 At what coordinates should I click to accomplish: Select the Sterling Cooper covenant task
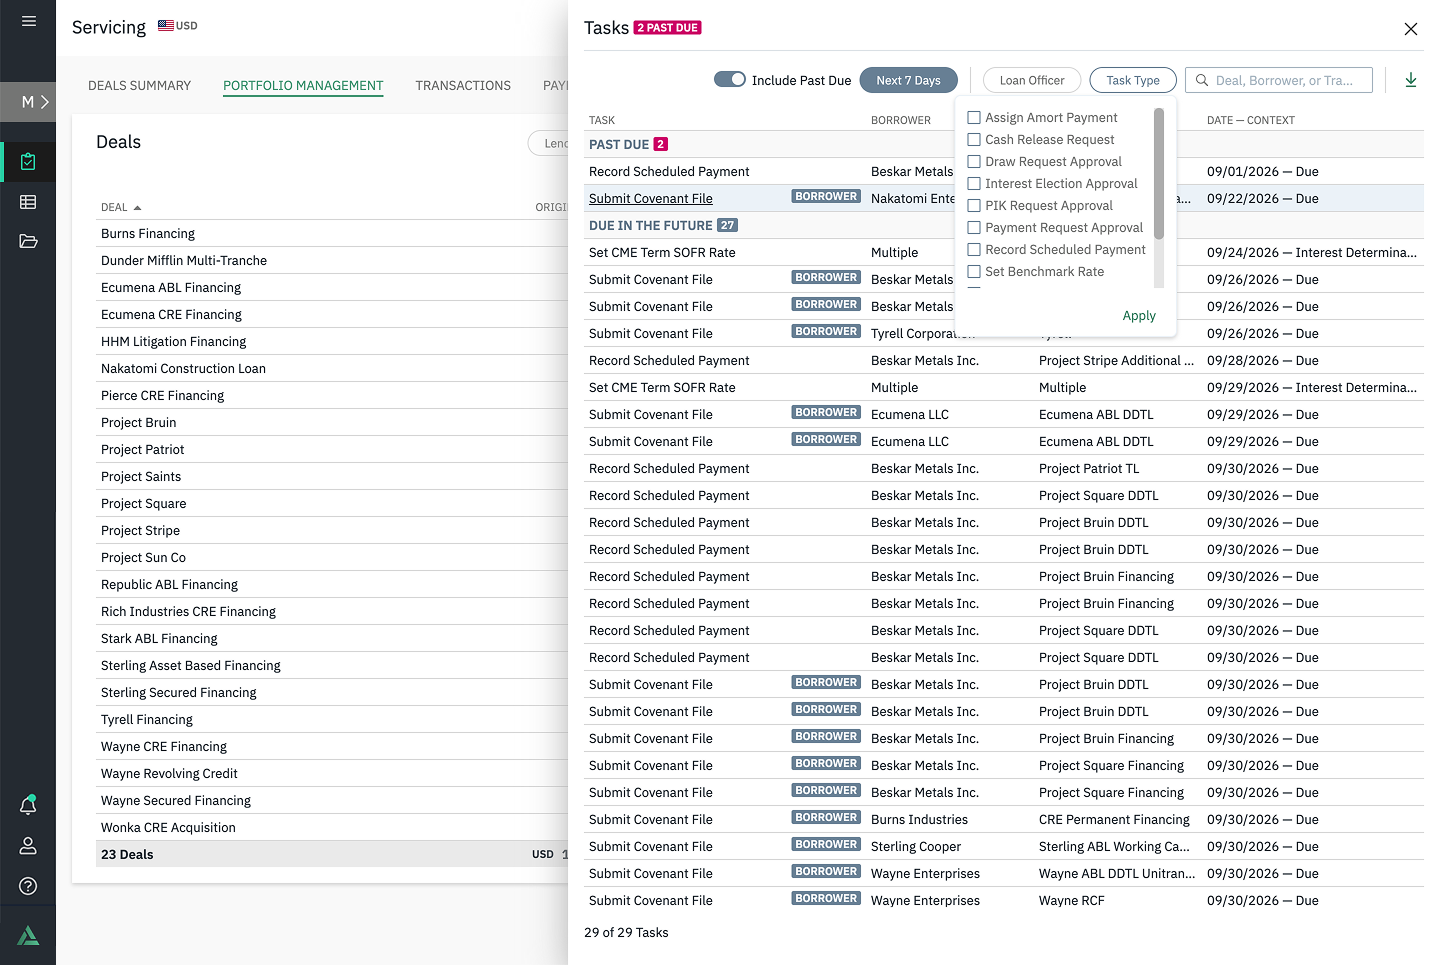click(x=1004, y=847)
